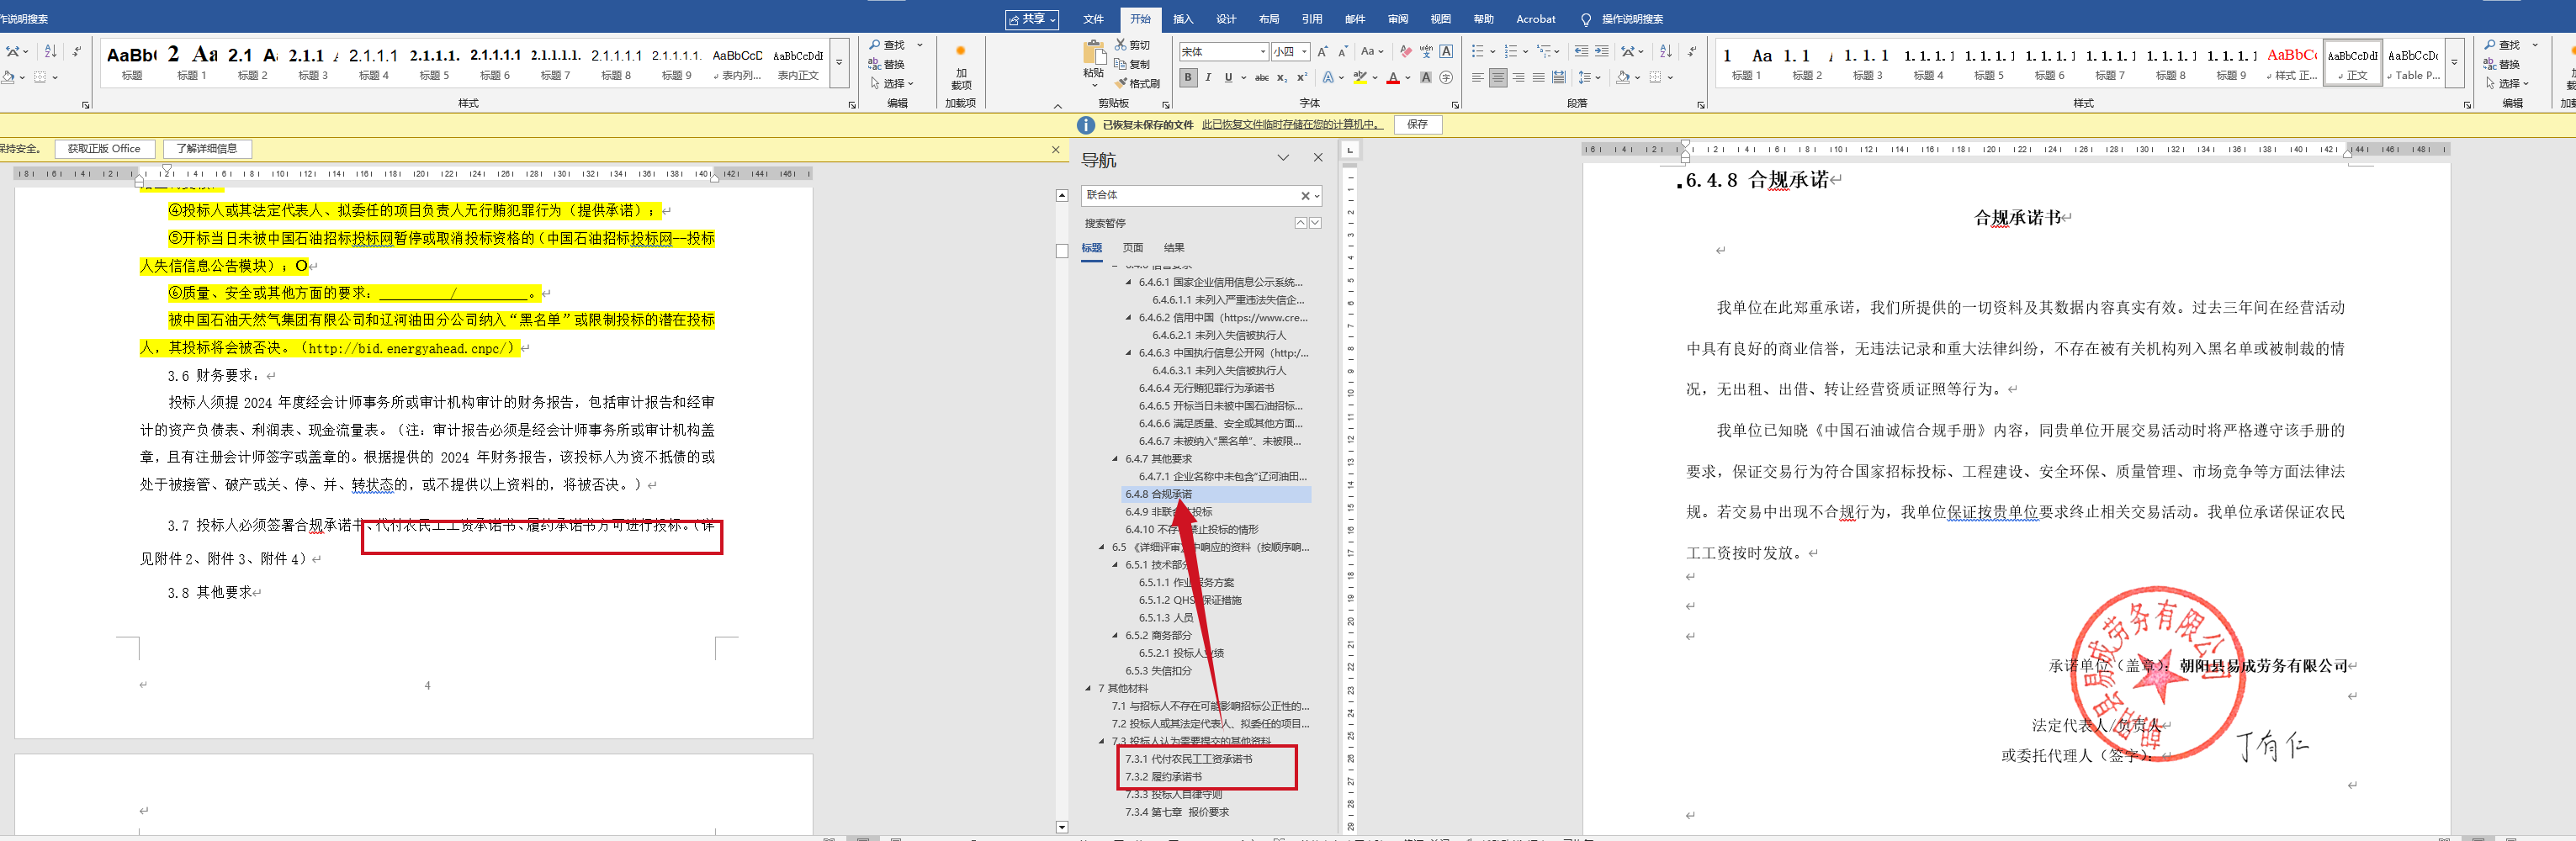Open the navigation pane options chevron

click(1283, 158)
